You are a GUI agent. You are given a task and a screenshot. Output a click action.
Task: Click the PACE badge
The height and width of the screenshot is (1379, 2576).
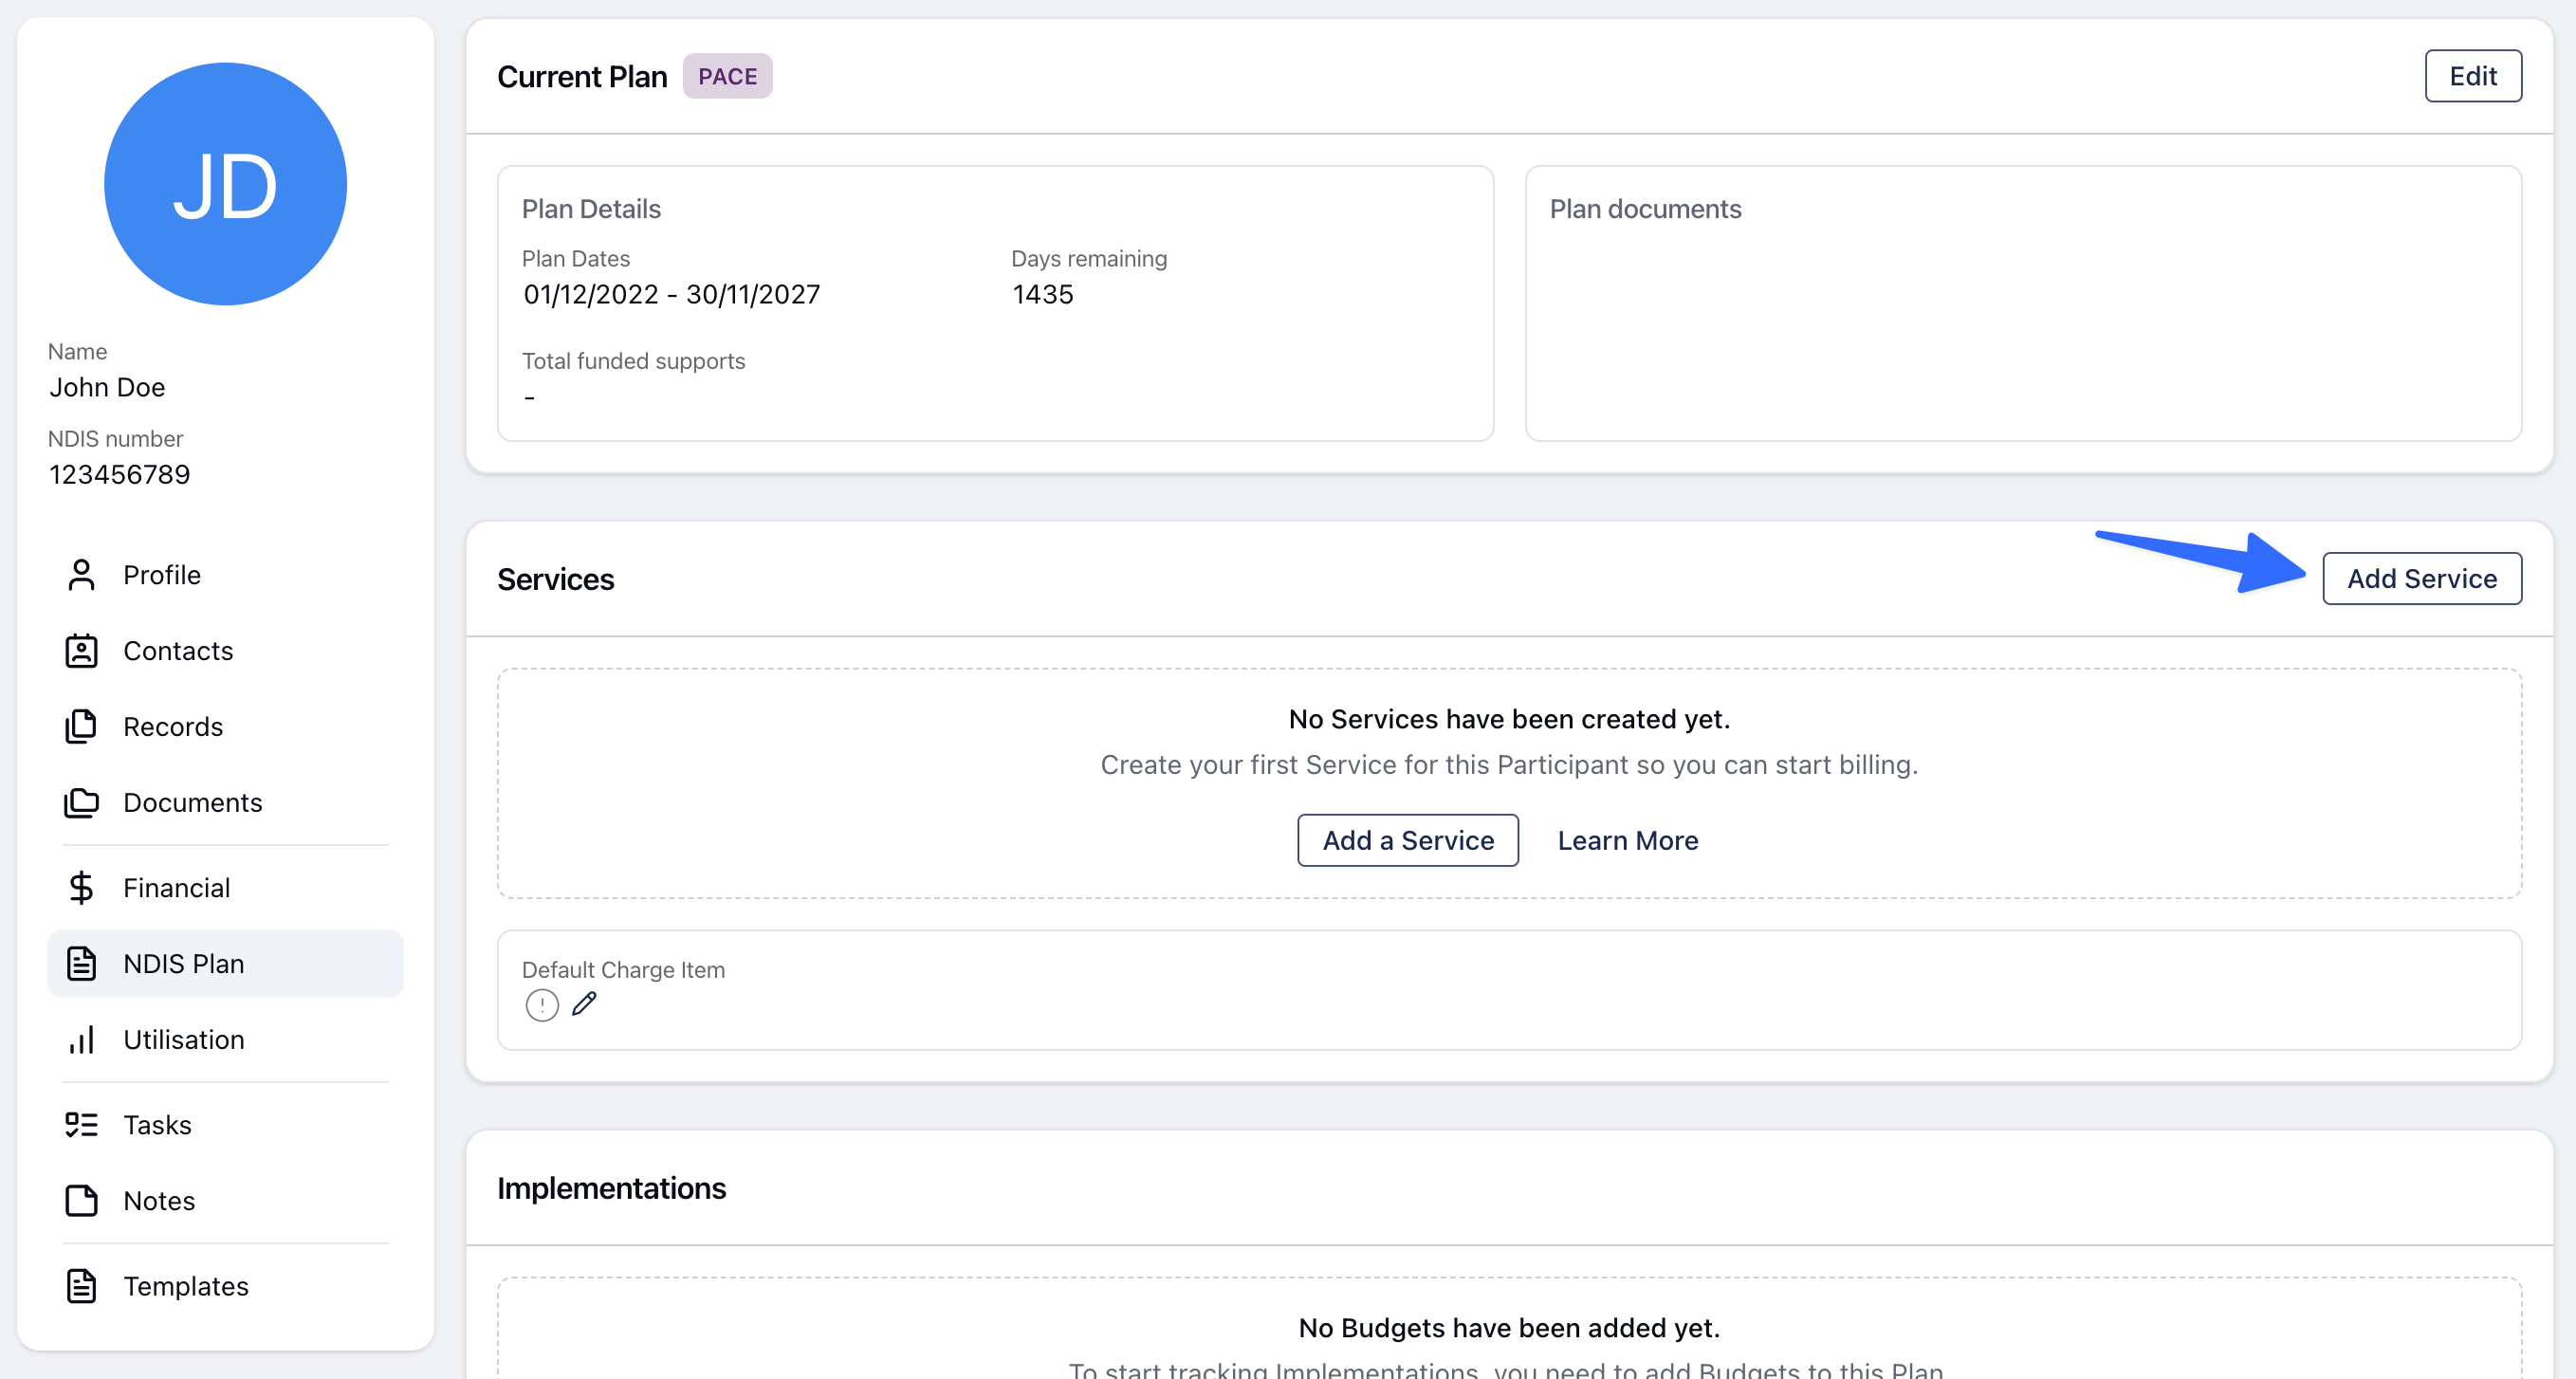(x=727, y=76)
